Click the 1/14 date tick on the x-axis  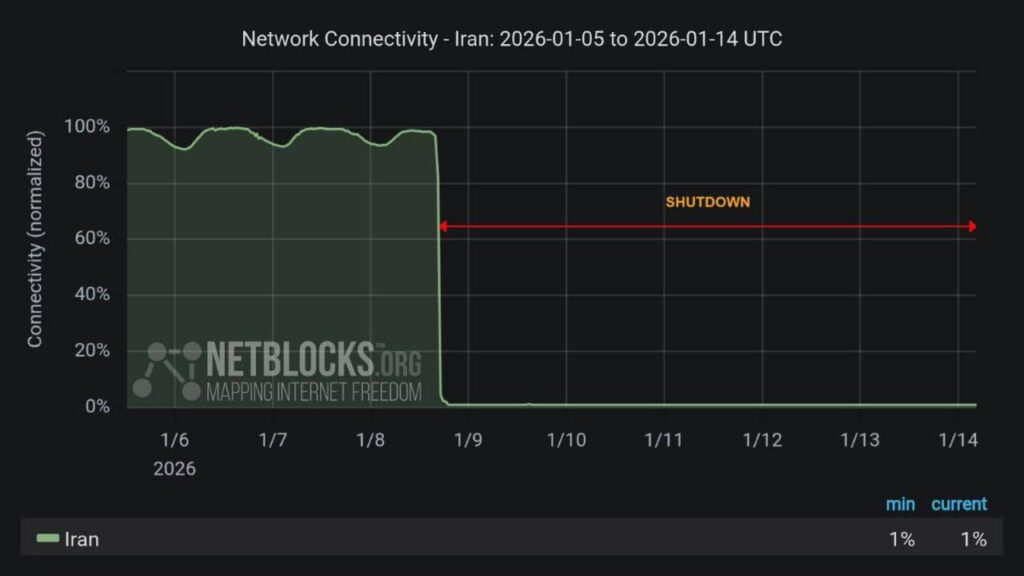[958, 440]
